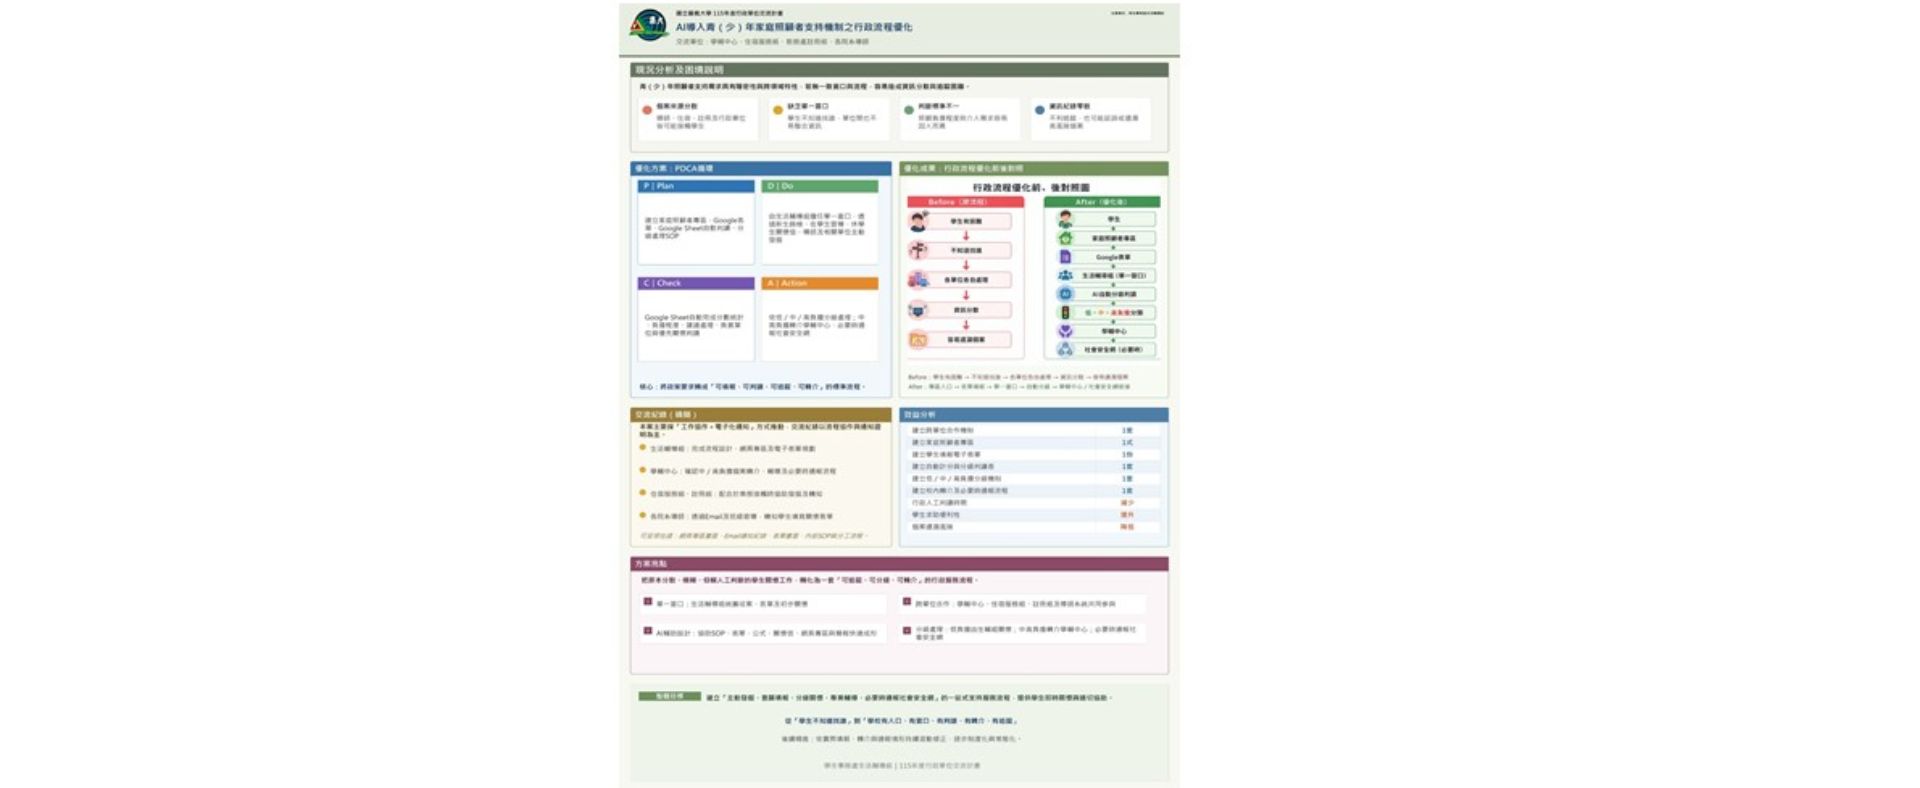1920x788 pixels.
Task: Click the round blue AI icon
Action: click(1065, 294)
